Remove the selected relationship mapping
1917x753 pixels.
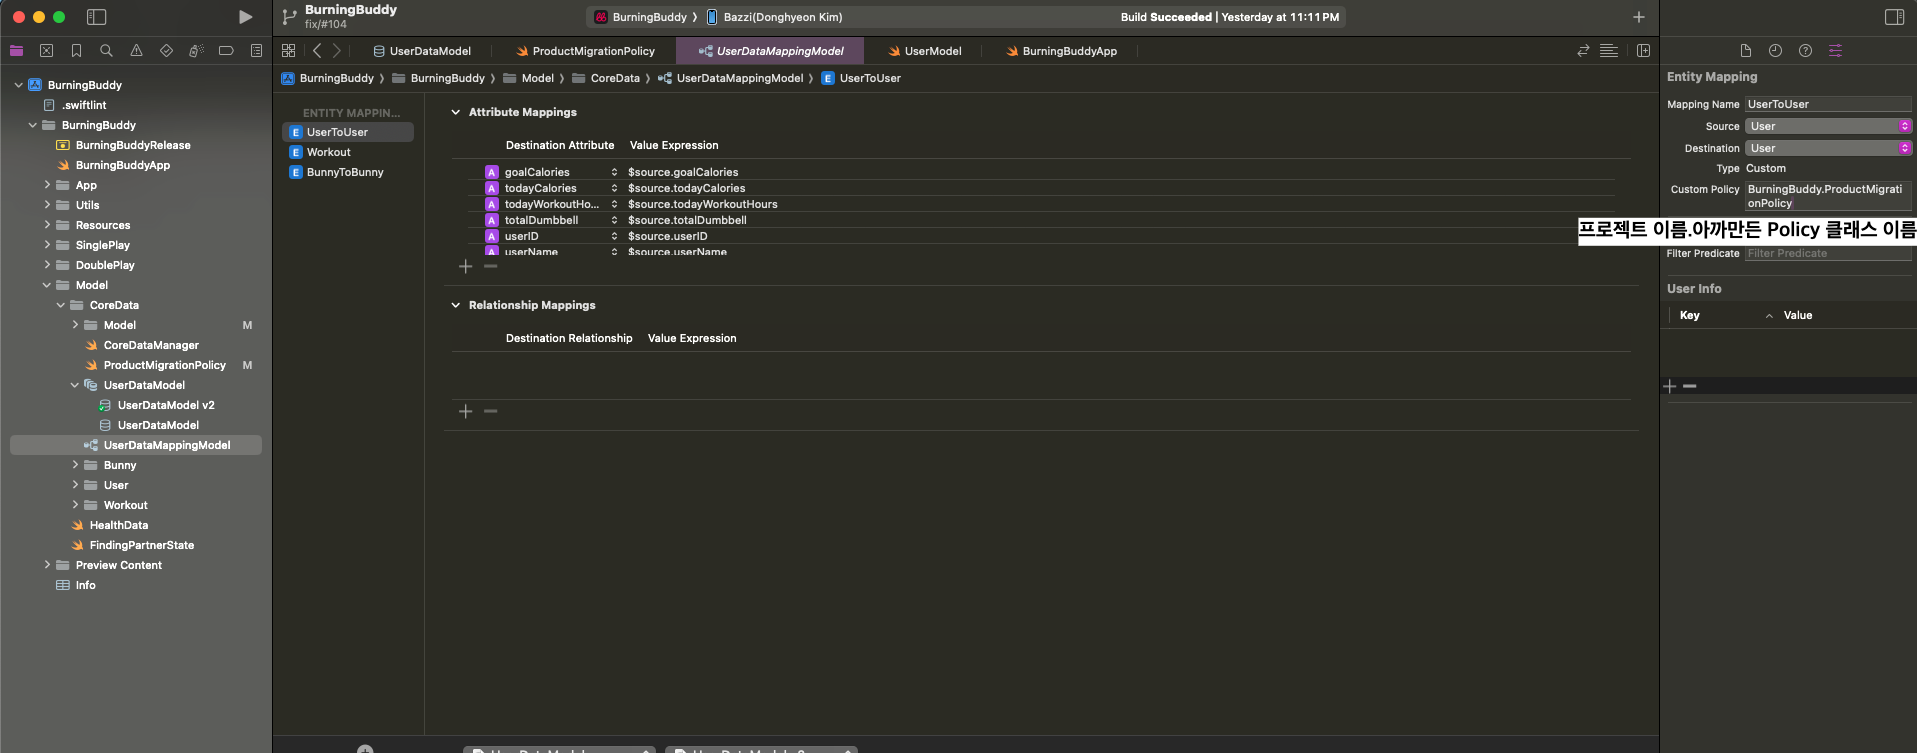(491, 411)
